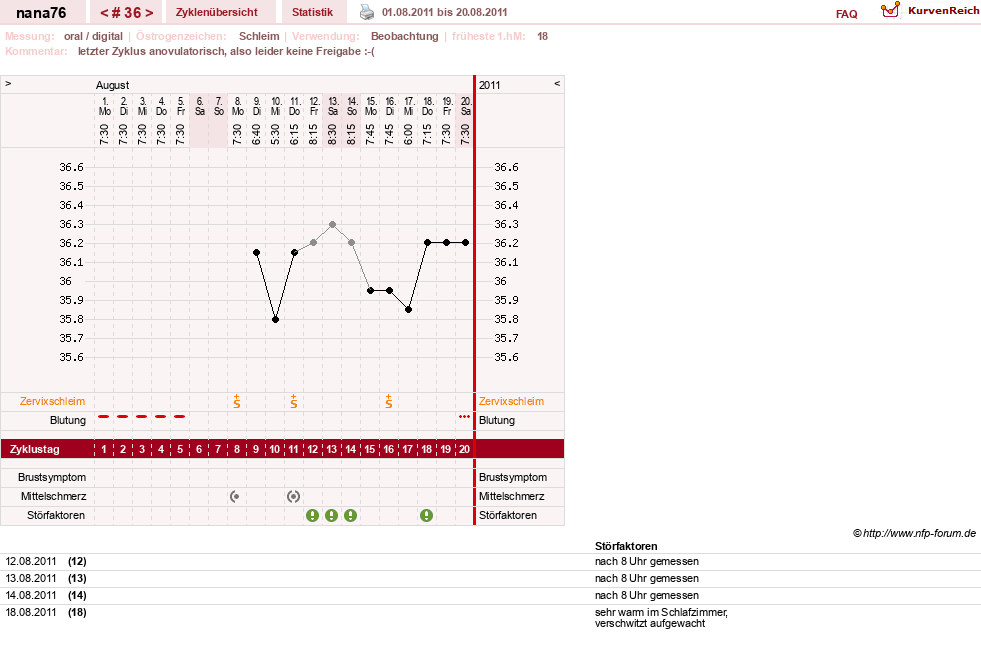981x659 pixels.
Task: Click the Mittelschmerz symbol on day 8
Action: point(235,497)
